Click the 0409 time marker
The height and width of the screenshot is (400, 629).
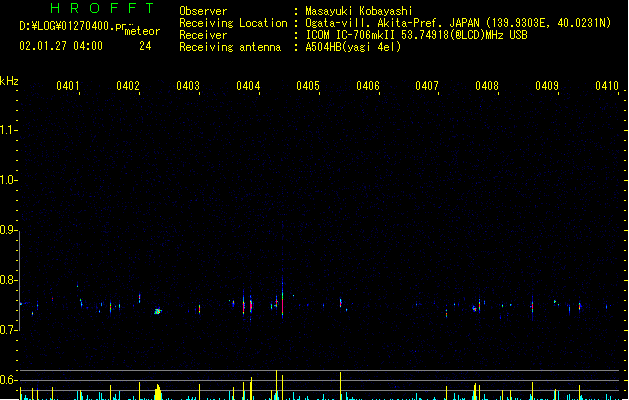pos(547,86)
